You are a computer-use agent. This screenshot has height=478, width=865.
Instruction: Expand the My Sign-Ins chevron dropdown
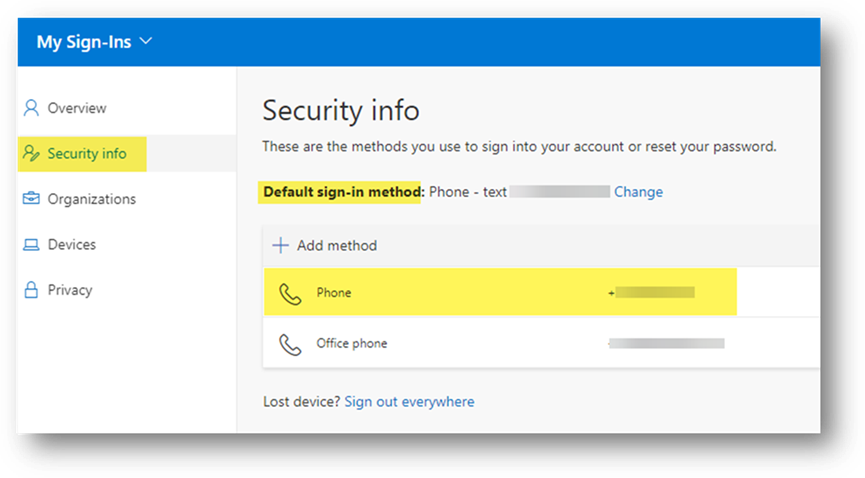coord(146,41)
